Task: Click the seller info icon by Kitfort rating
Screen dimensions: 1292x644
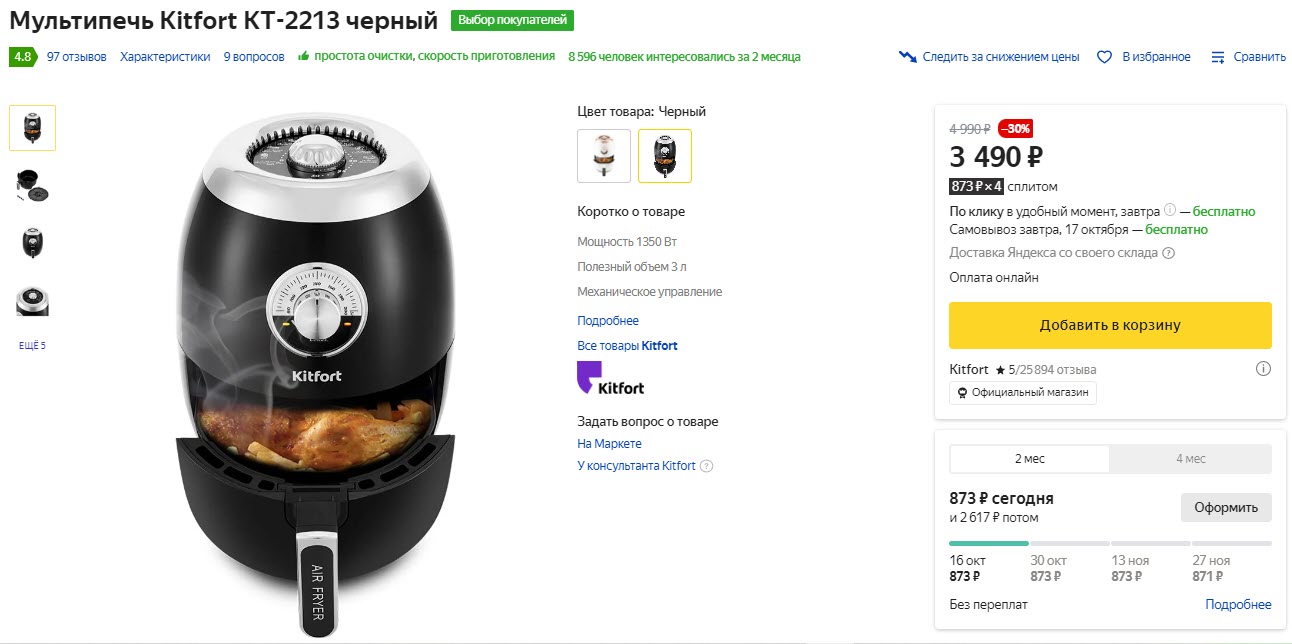Action: pyautogui.click(x=1263, y=369)
